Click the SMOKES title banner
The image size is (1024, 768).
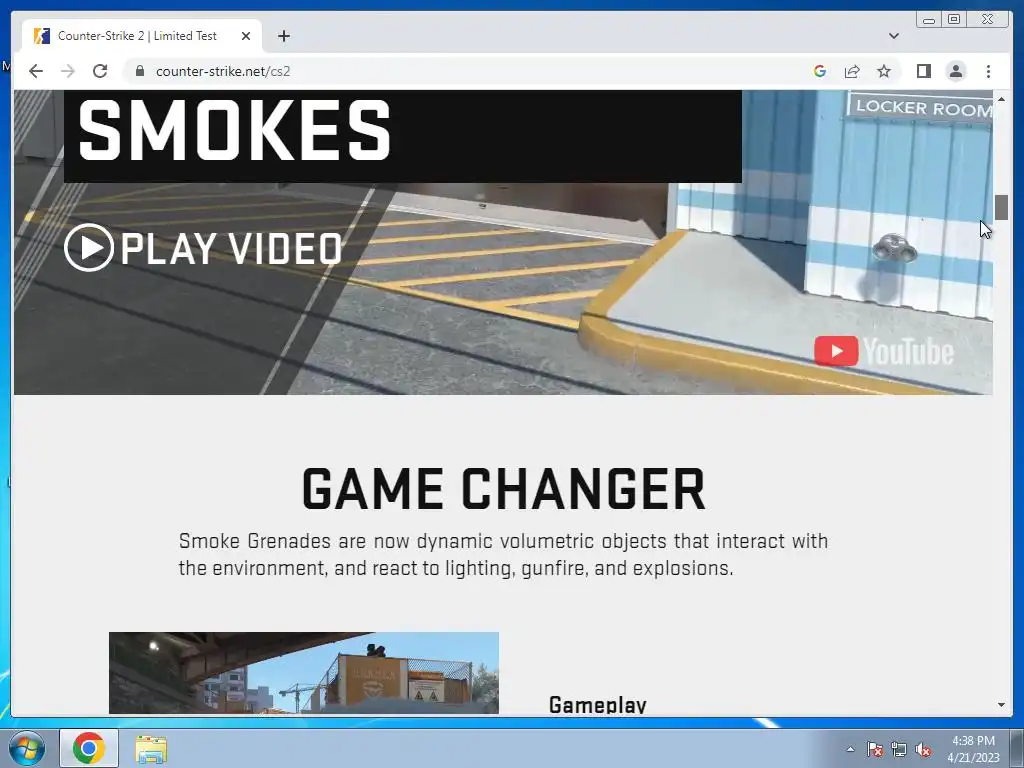coord(403,136)
